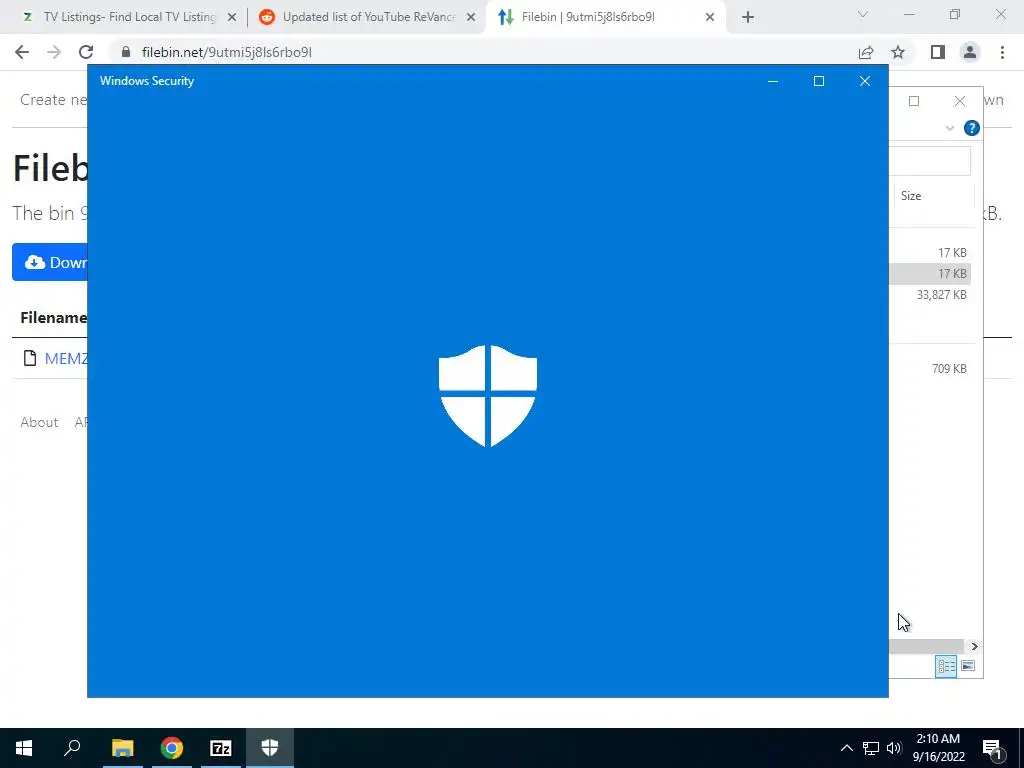
Task: Show hidden system tray icons
Action: [x=846, y=748]
